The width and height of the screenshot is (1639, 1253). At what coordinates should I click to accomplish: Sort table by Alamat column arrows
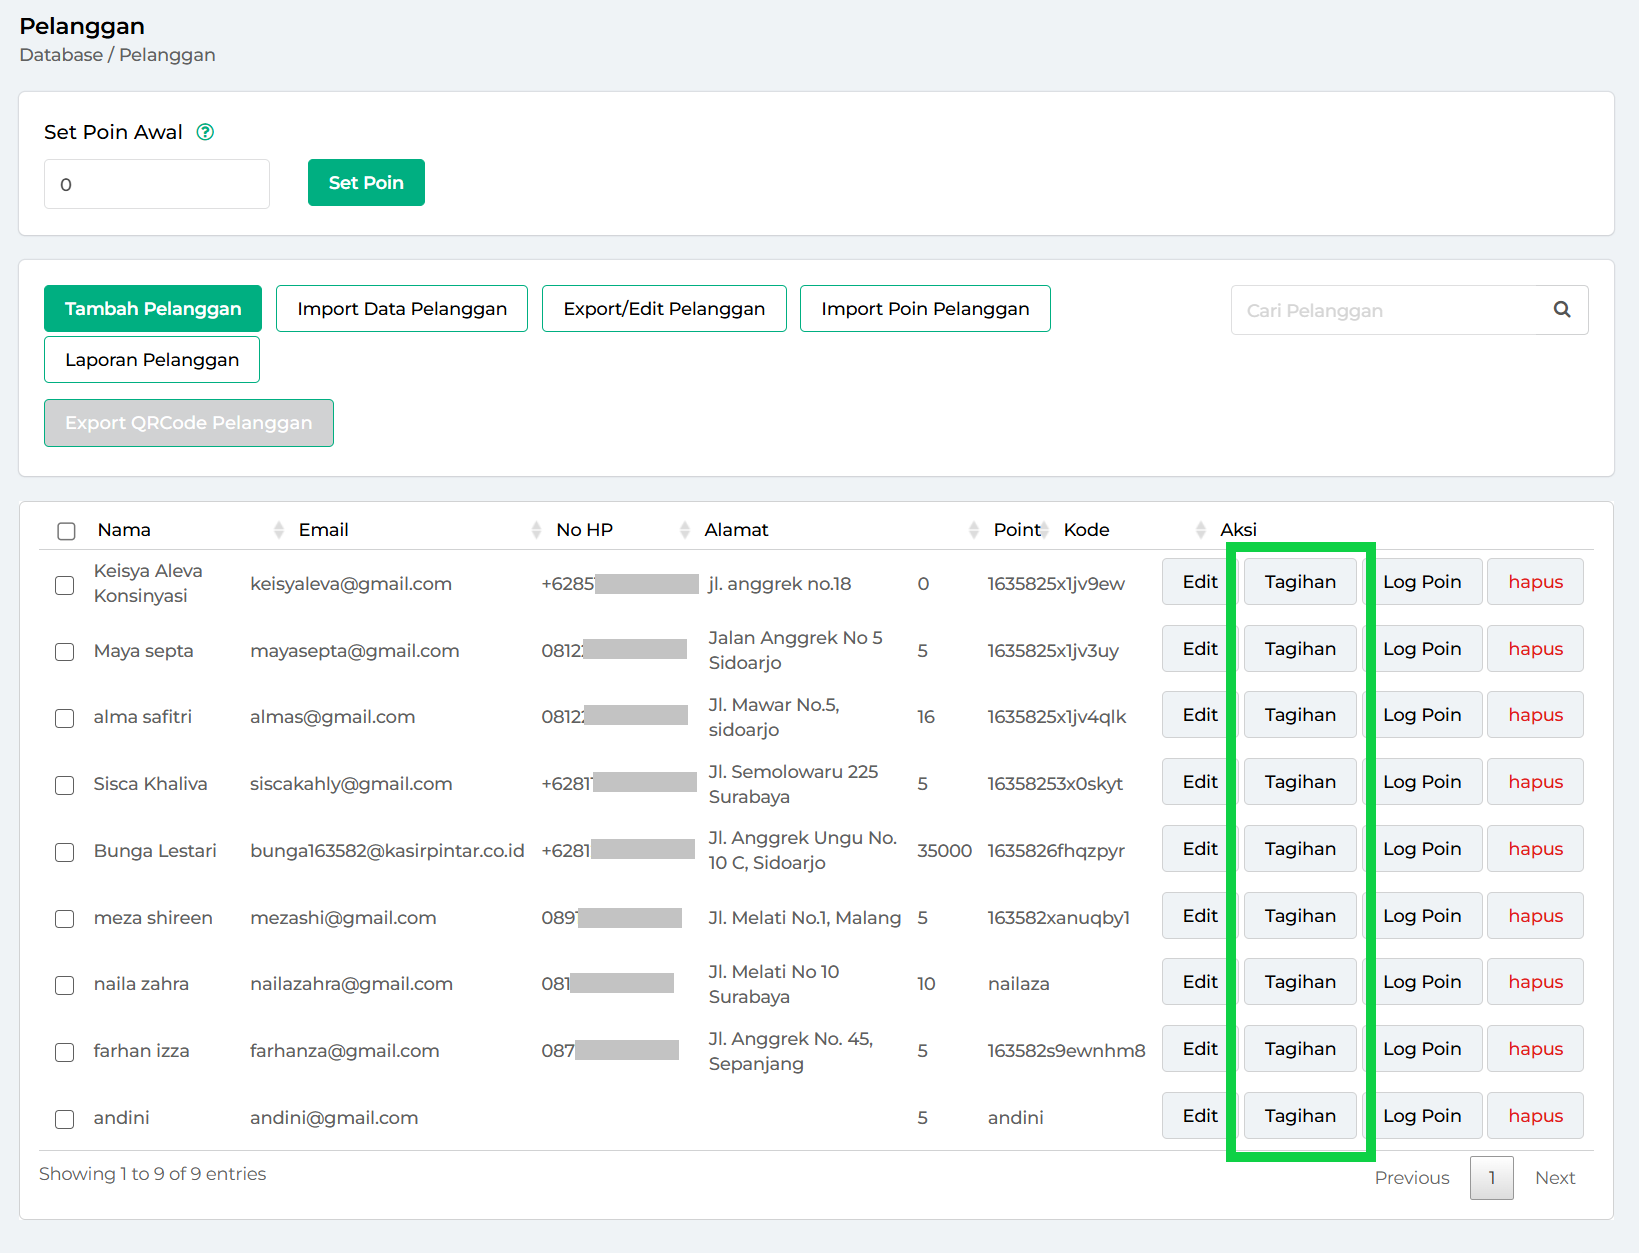point(973,530)
